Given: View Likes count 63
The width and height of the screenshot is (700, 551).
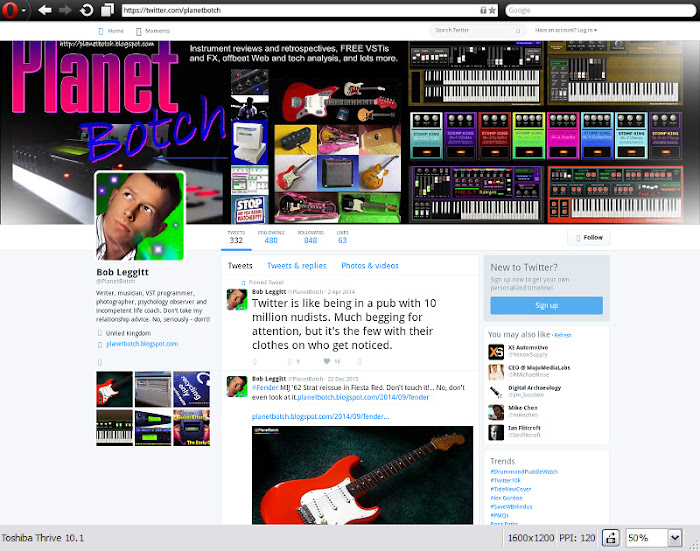Looking at the screenshot, I should pos(342,237).
